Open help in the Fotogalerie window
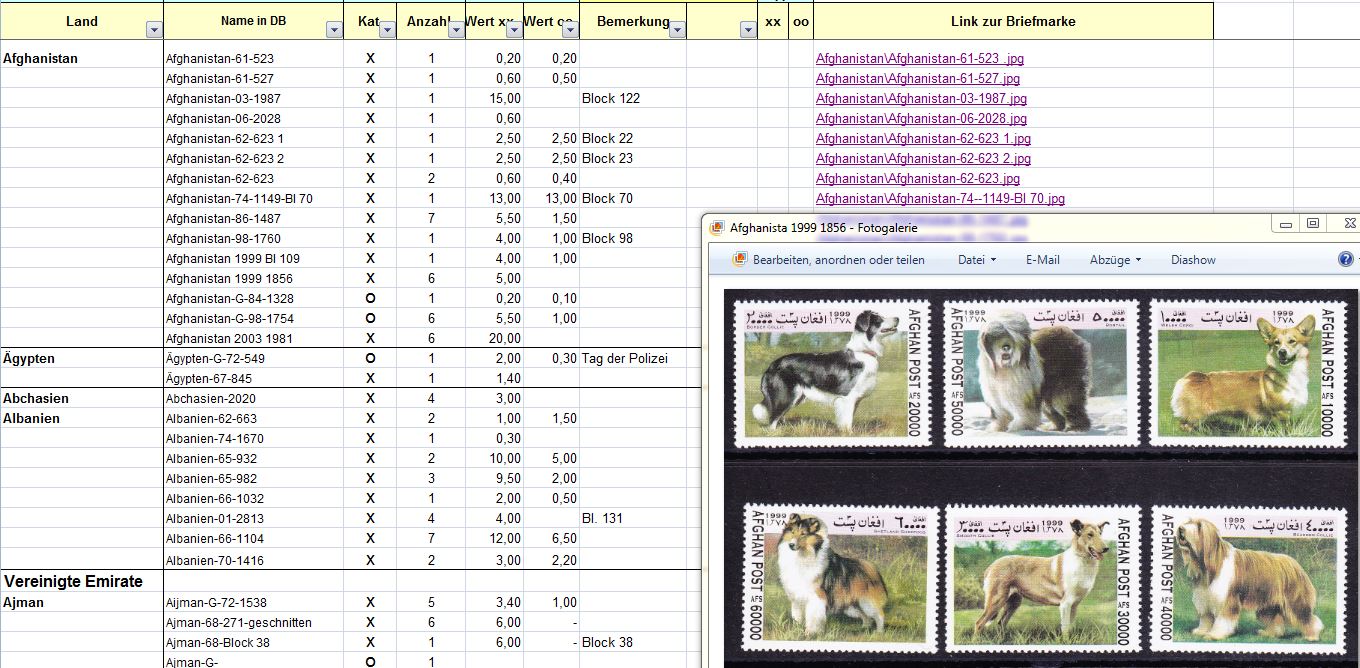Viewport: 1360px width, 668px height. [x=1345, y=259]
